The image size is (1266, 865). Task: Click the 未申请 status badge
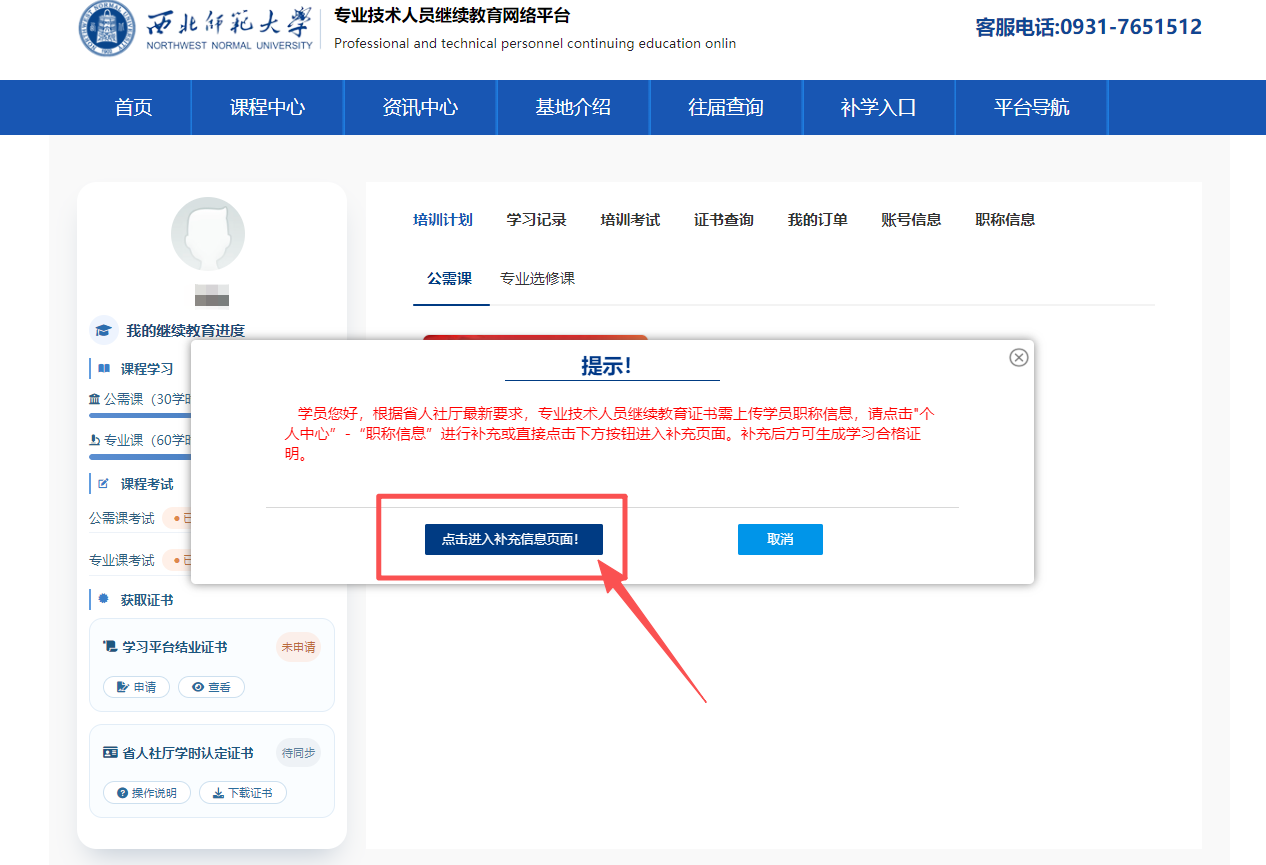point(298,647)
